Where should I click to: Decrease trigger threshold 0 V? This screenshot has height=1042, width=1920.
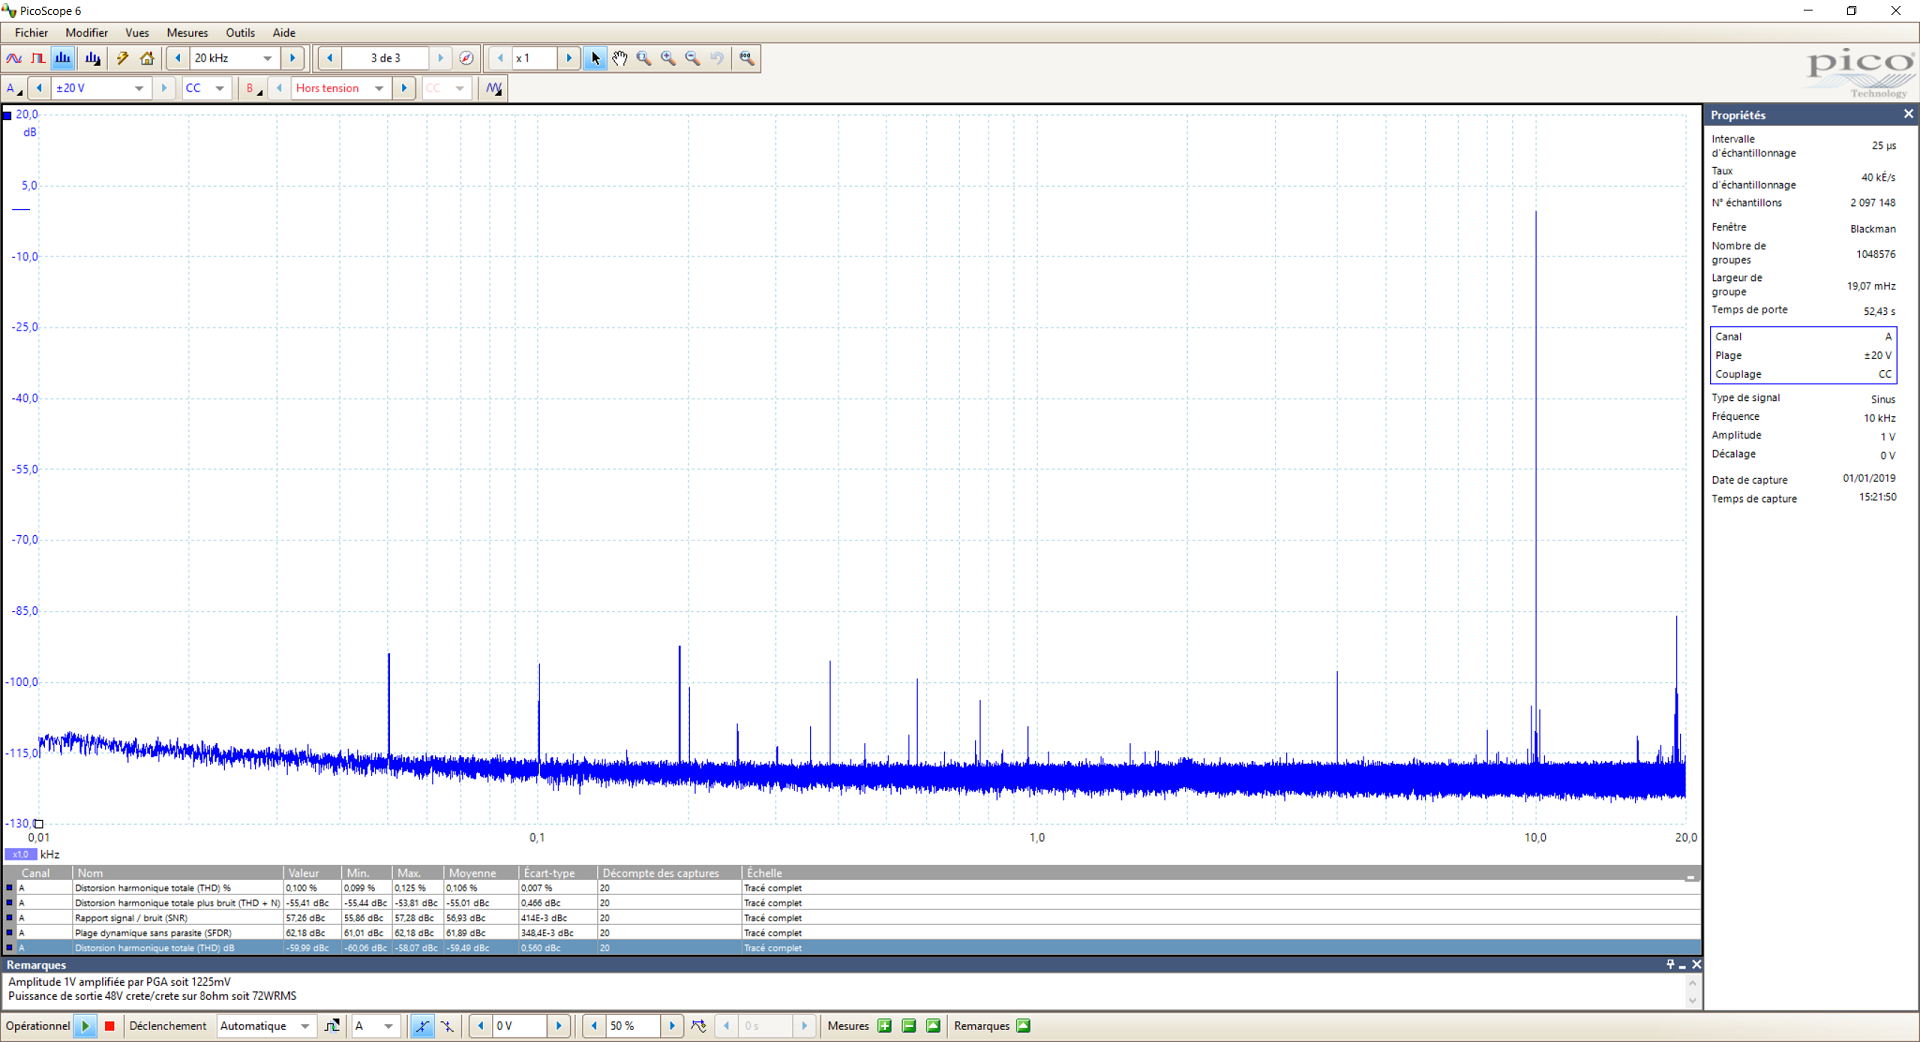(x=480, y=1026)
